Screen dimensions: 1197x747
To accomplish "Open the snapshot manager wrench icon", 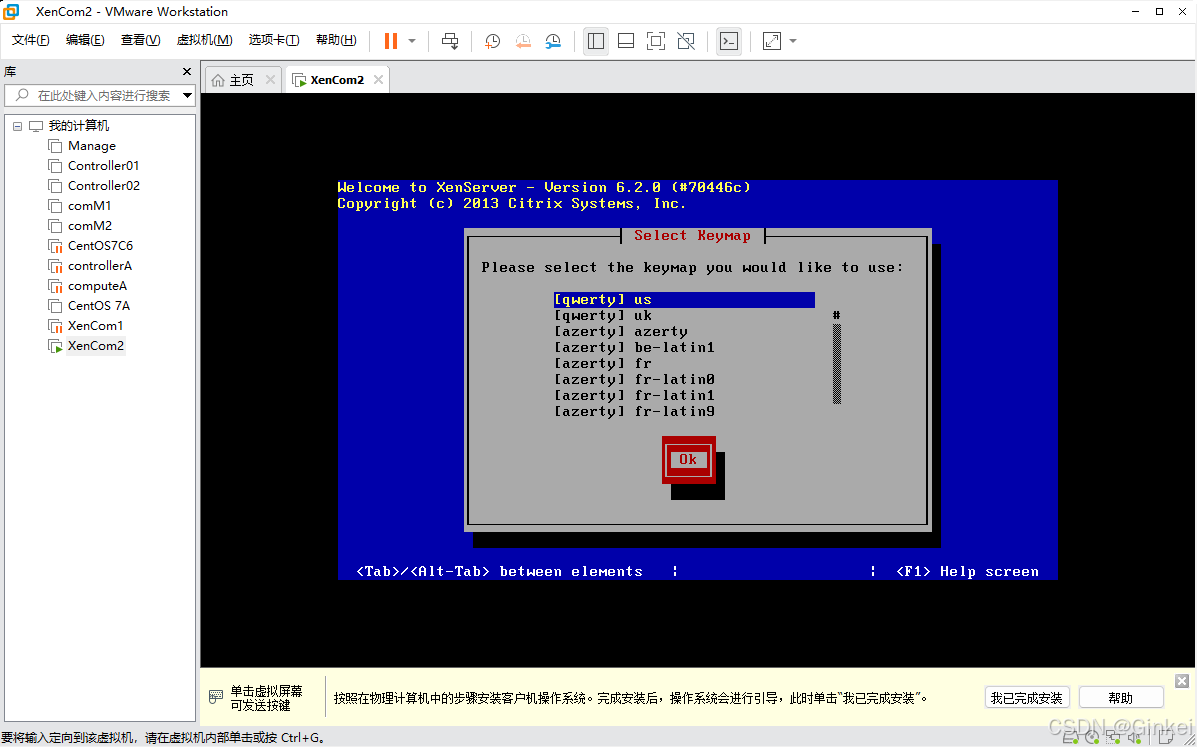I will point(553,41).
